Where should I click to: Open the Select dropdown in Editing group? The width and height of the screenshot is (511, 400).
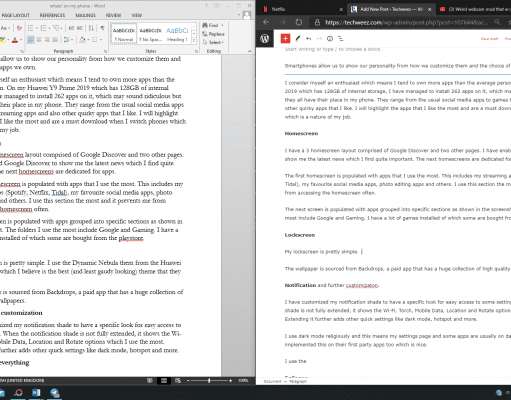pyautogui.click(x=213, y=42)
